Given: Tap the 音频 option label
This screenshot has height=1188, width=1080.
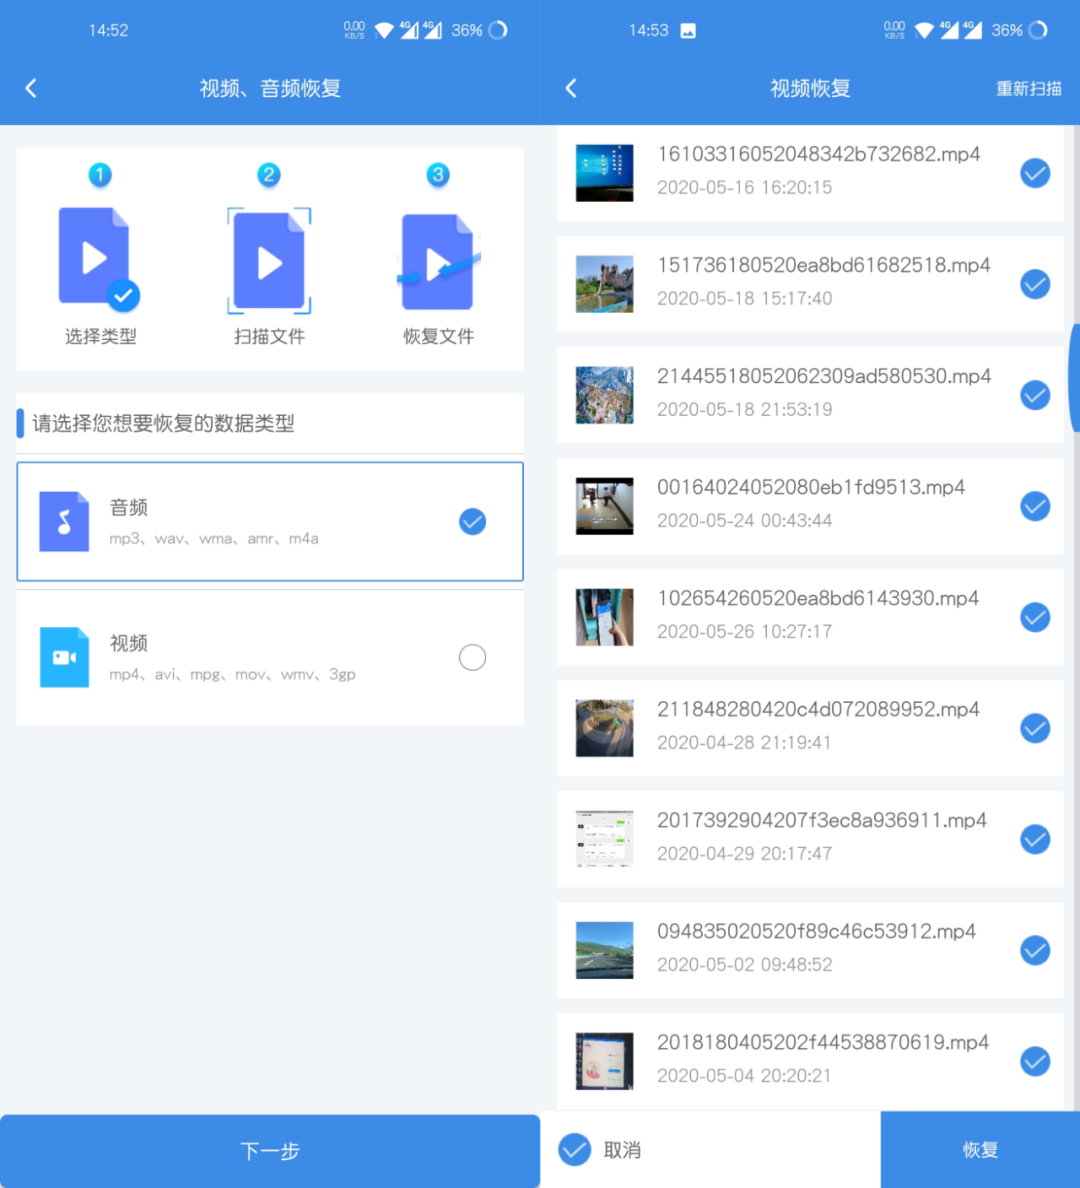Looking at the screenshot, I should pos(129,508).
